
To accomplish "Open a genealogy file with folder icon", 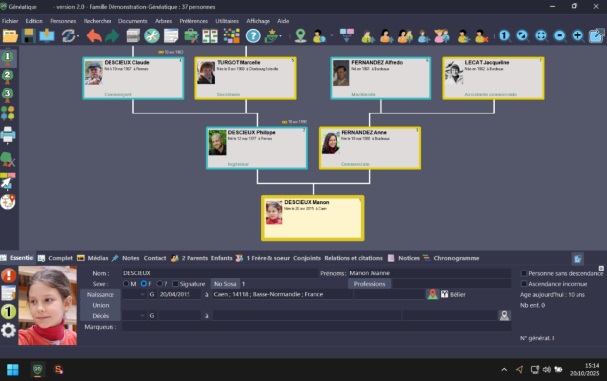I will coord(10,36).
